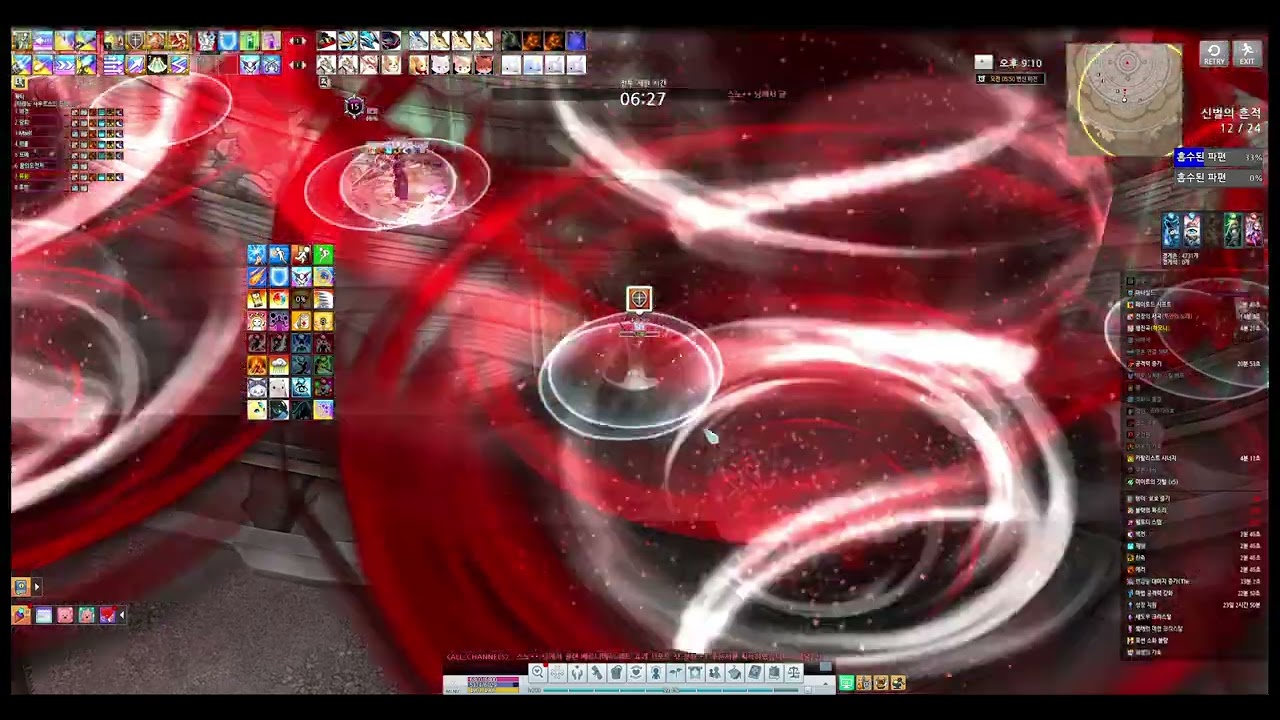Click the green monitor icon at bottom right

coord(847,683)
